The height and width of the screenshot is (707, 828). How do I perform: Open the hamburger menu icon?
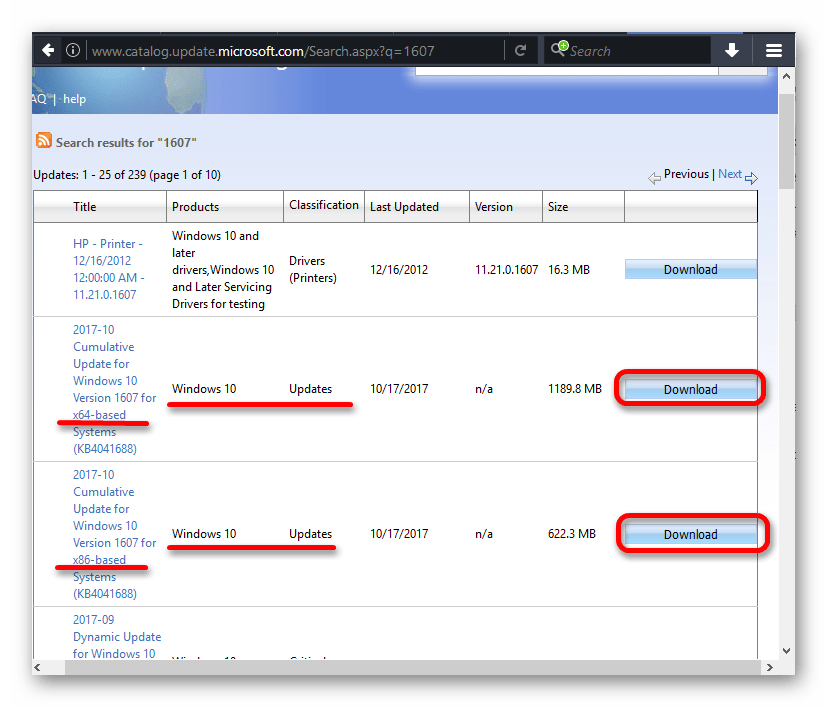(773, 50)
